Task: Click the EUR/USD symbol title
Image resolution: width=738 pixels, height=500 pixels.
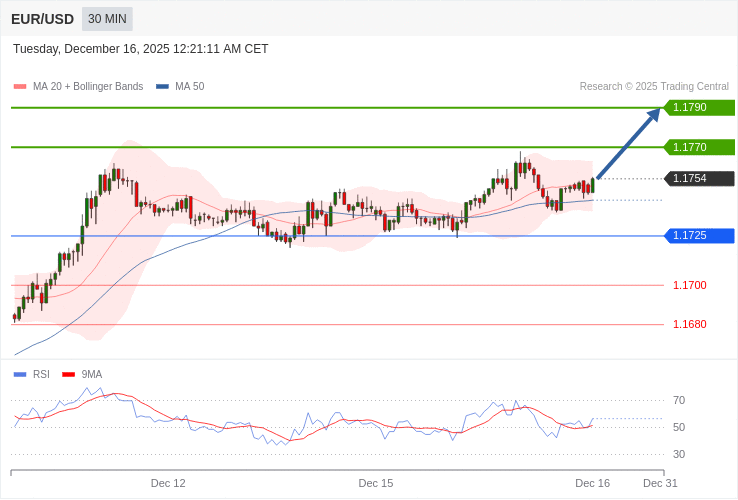Action: click(x=42, y=19)
